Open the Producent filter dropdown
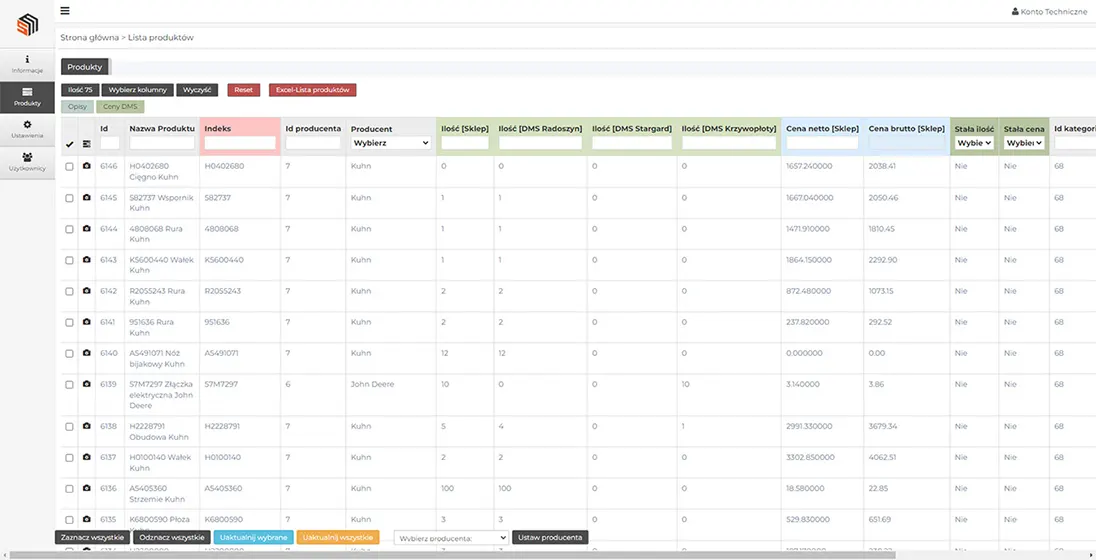Screen dimensions: 1096x560 (390, 143)
